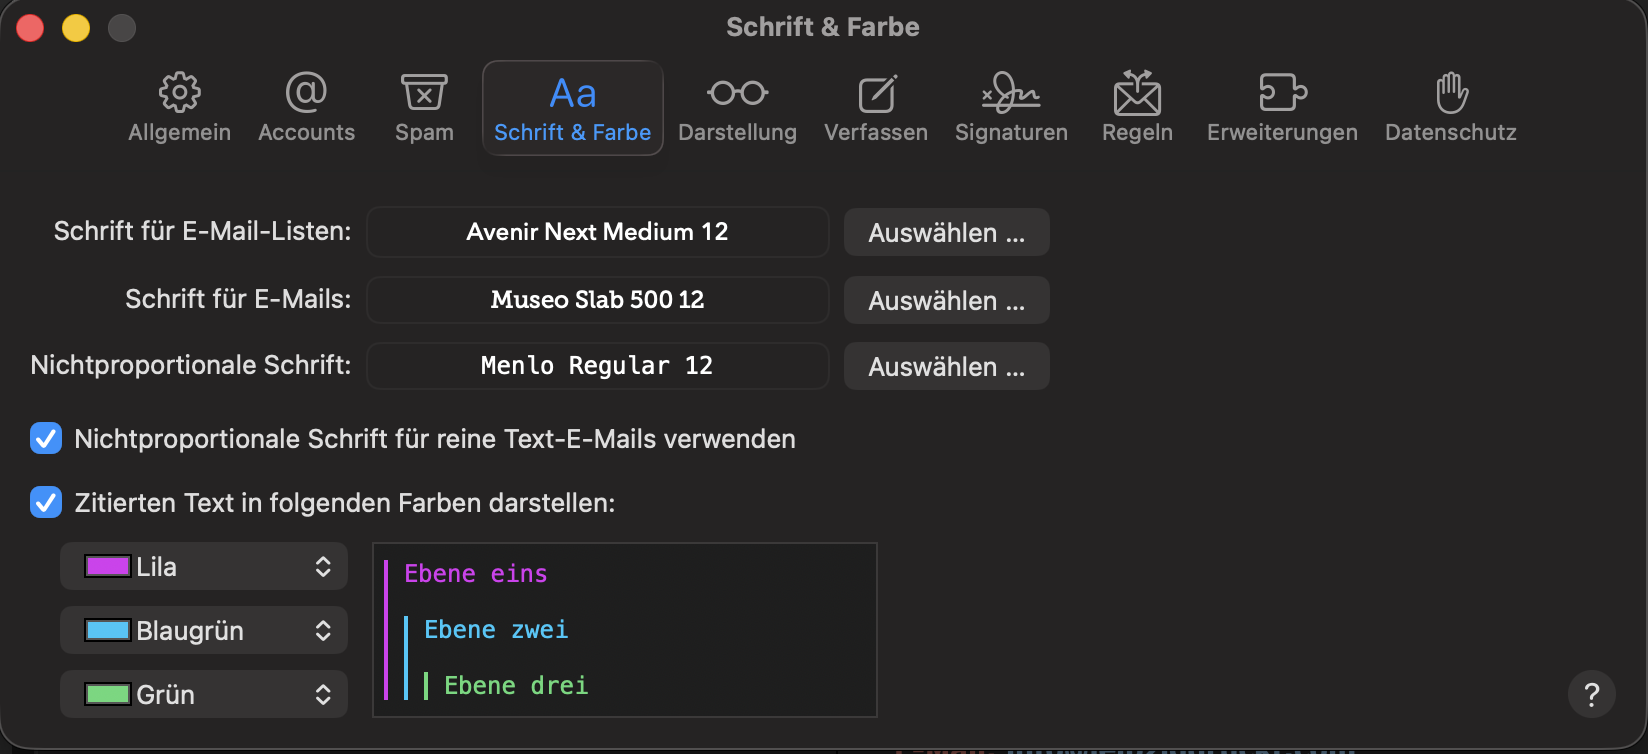Click Auswählen for Nichtproportionale Schrift
1648x754 pixels.
coord(946,367)
